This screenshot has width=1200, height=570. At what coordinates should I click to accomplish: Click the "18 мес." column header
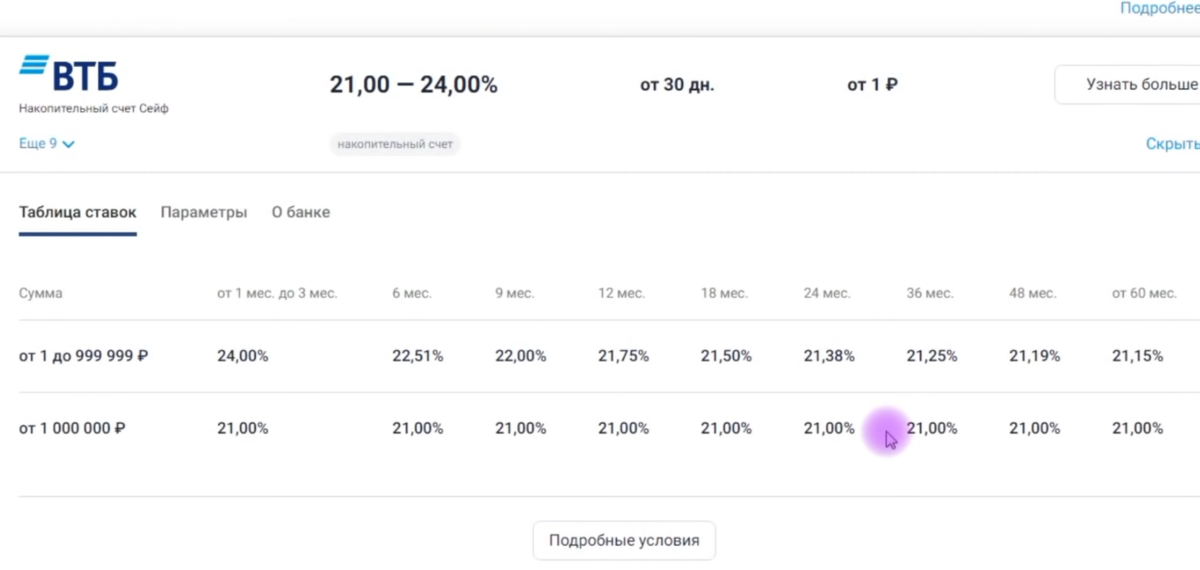pyautogui.click(x=724, y=293)
